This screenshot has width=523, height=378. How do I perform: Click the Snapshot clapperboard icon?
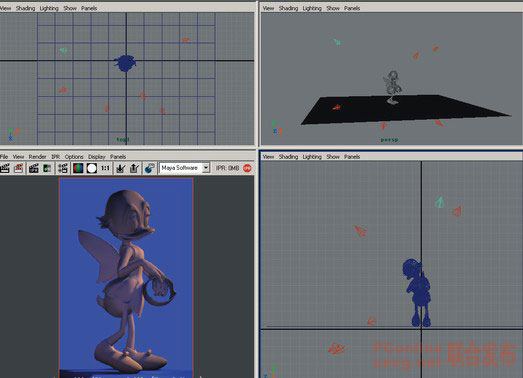(33, 168)
